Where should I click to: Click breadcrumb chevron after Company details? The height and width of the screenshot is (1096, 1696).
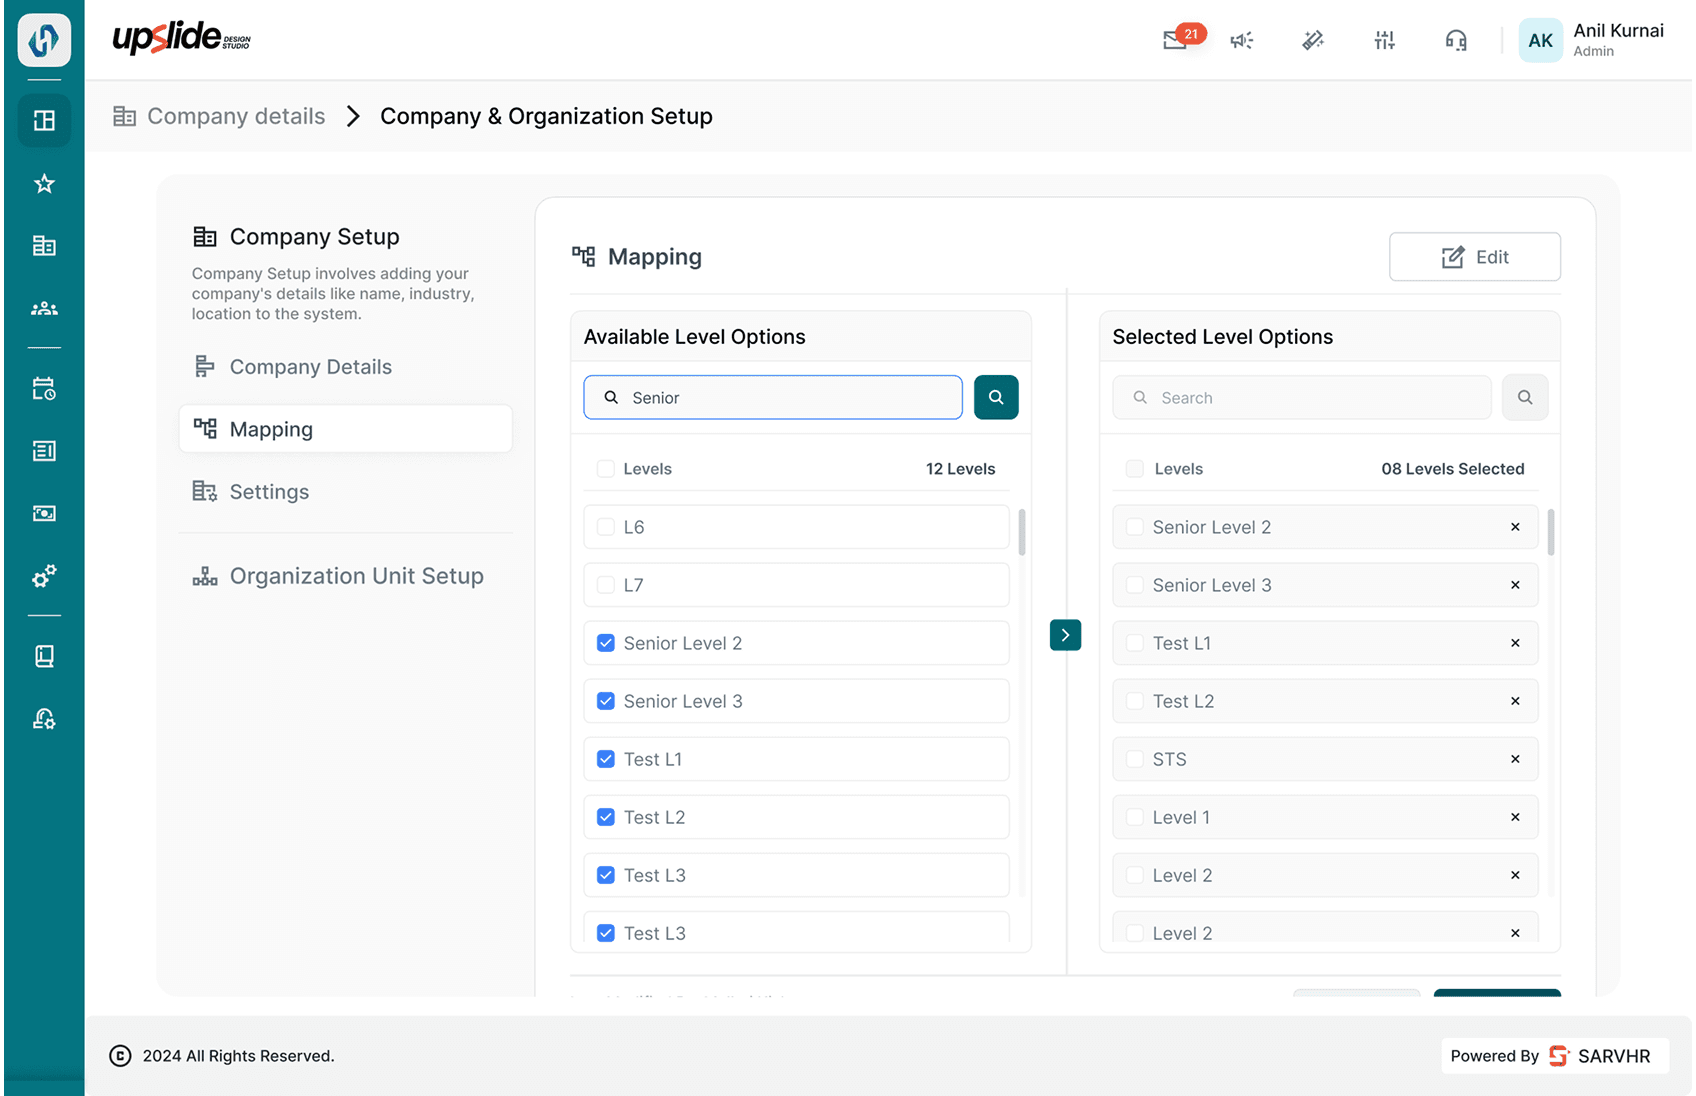point(353,116)
